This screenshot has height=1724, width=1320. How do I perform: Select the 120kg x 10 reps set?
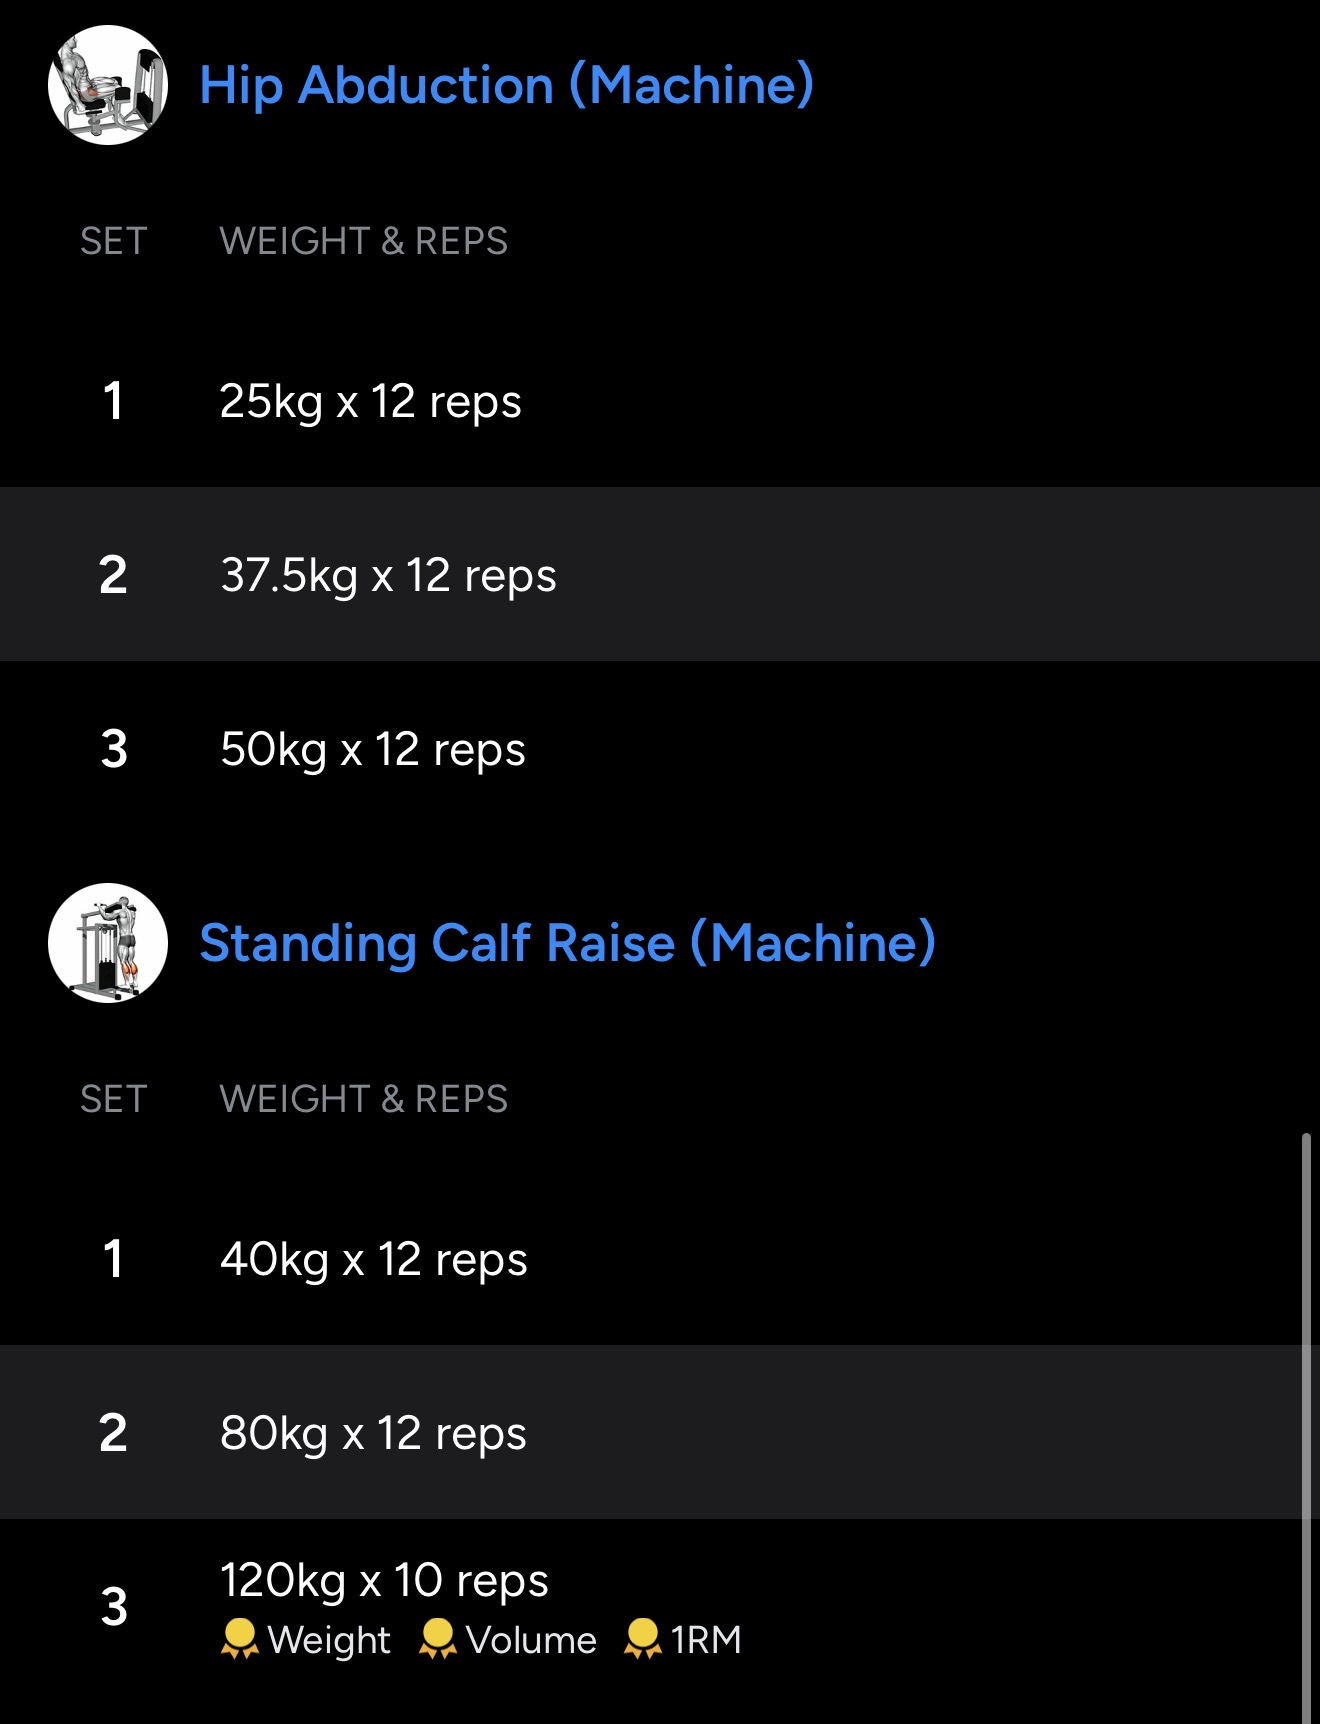pos(384,1581)
